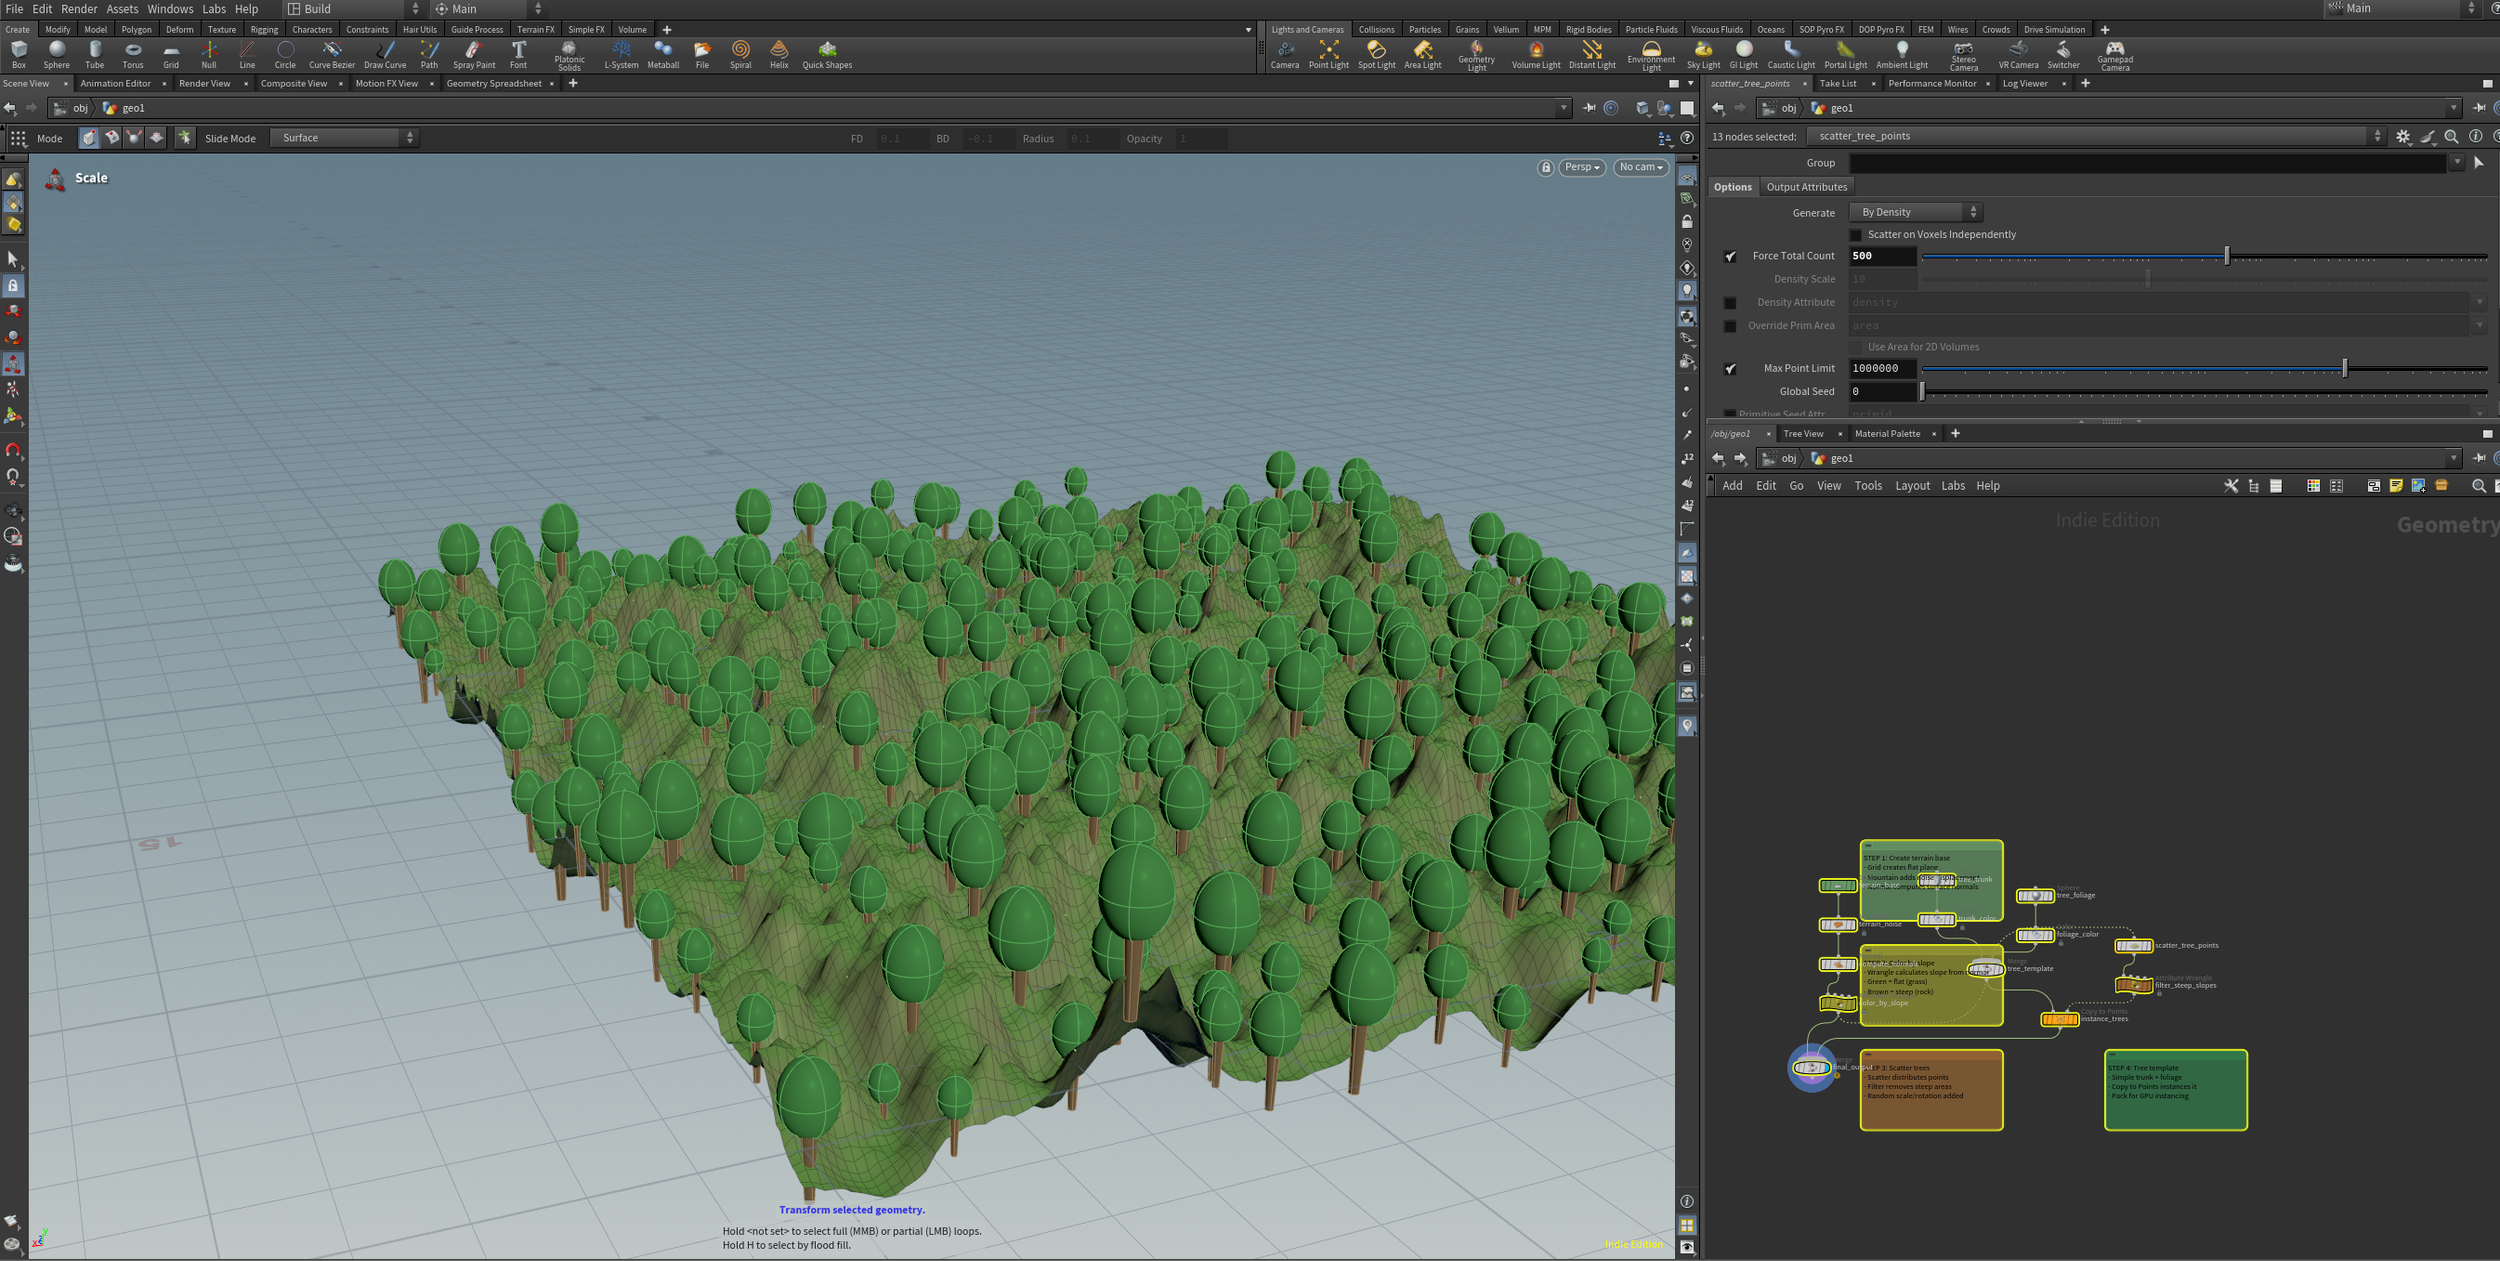Add a Point Light

pos(1328,55)
